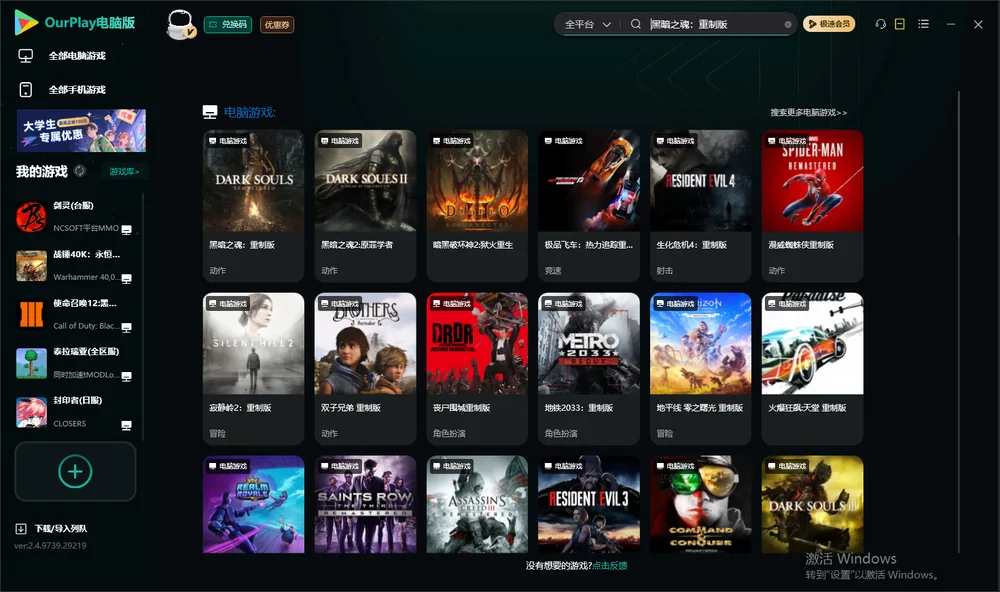Open the 地平线 零之曙光 重制版 card

[701, 368]
